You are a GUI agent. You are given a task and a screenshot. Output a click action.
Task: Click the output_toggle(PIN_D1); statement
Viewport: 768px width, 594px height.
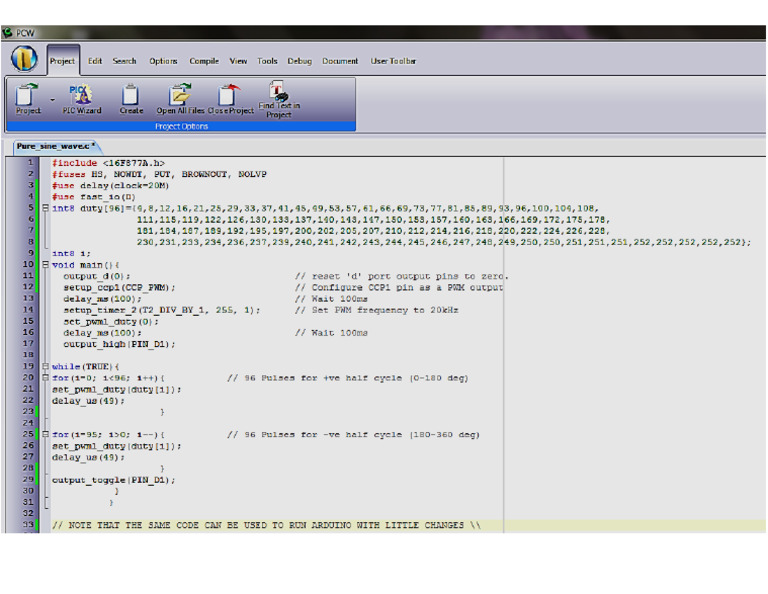point(114,480)
